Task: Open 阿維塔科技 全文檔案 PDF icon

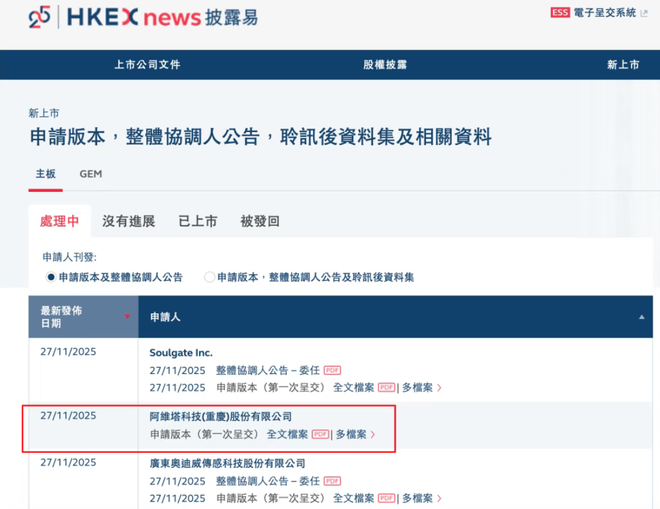Action: point(320,434)
